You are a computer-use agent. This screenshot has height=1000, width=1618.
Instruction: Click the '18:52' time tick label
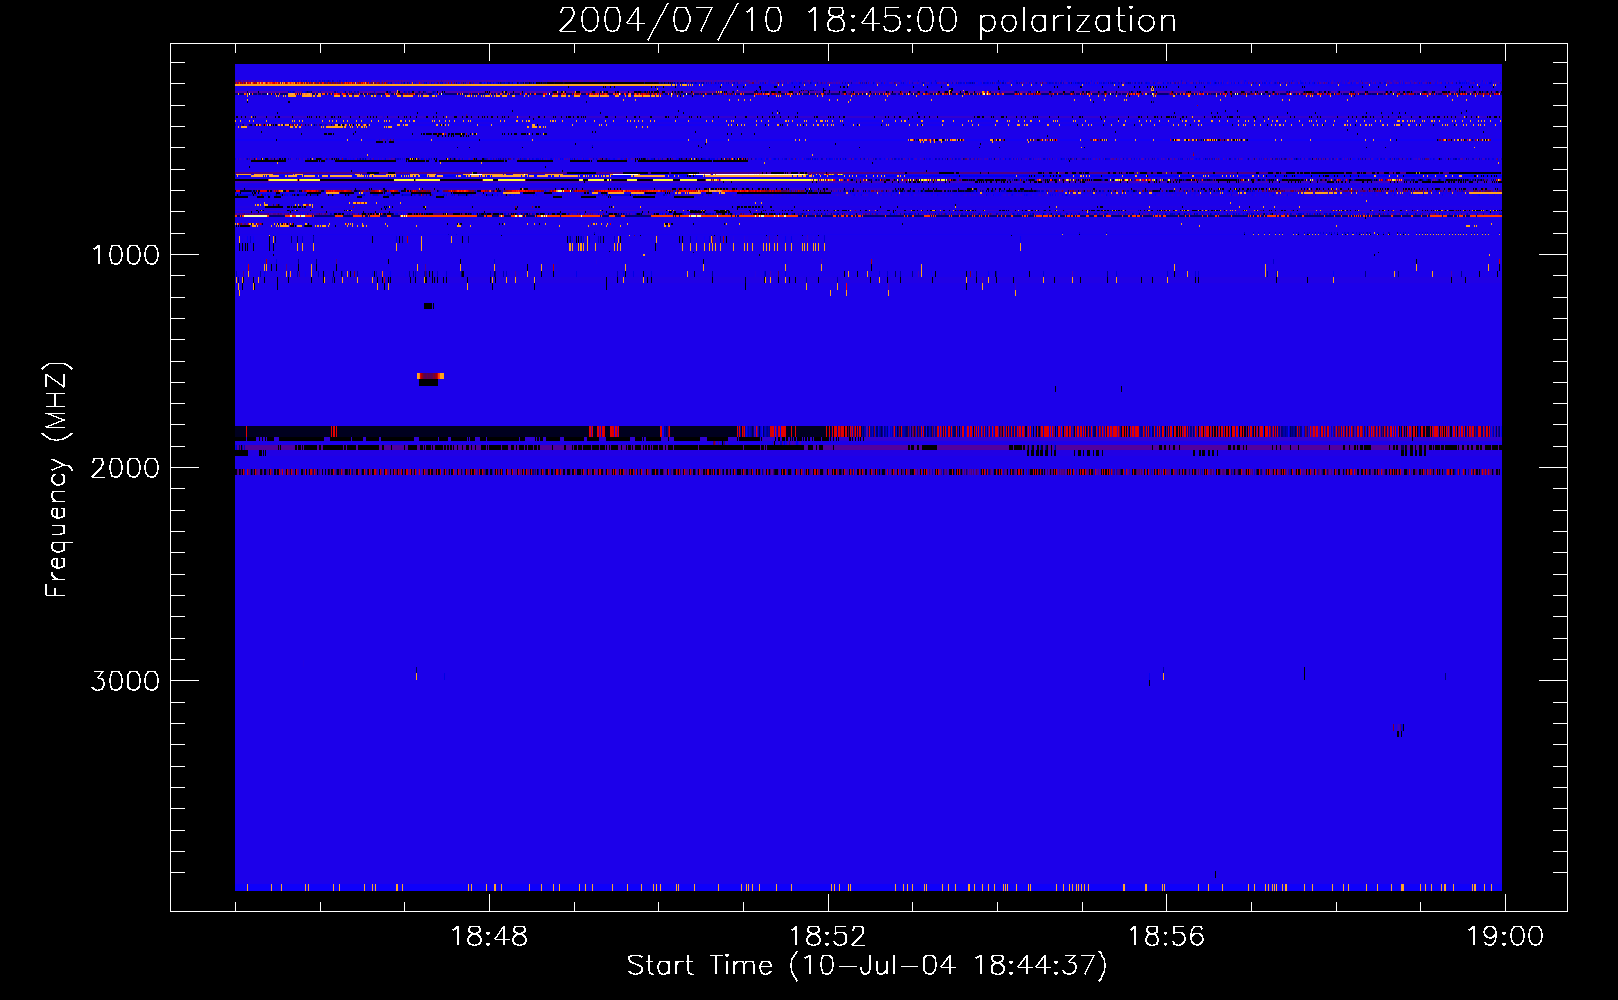(x=828, y=937)
